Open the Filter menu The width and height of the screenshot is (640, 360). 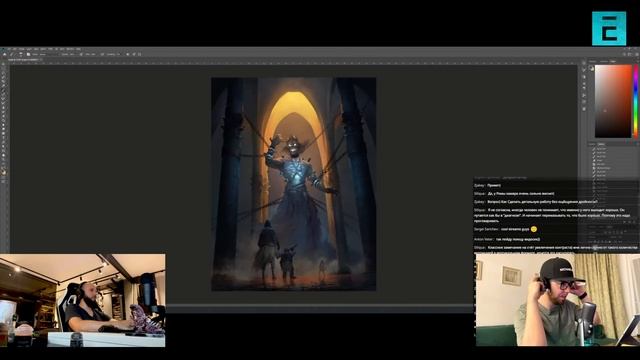pyautogui.click(x=50, y=49)
